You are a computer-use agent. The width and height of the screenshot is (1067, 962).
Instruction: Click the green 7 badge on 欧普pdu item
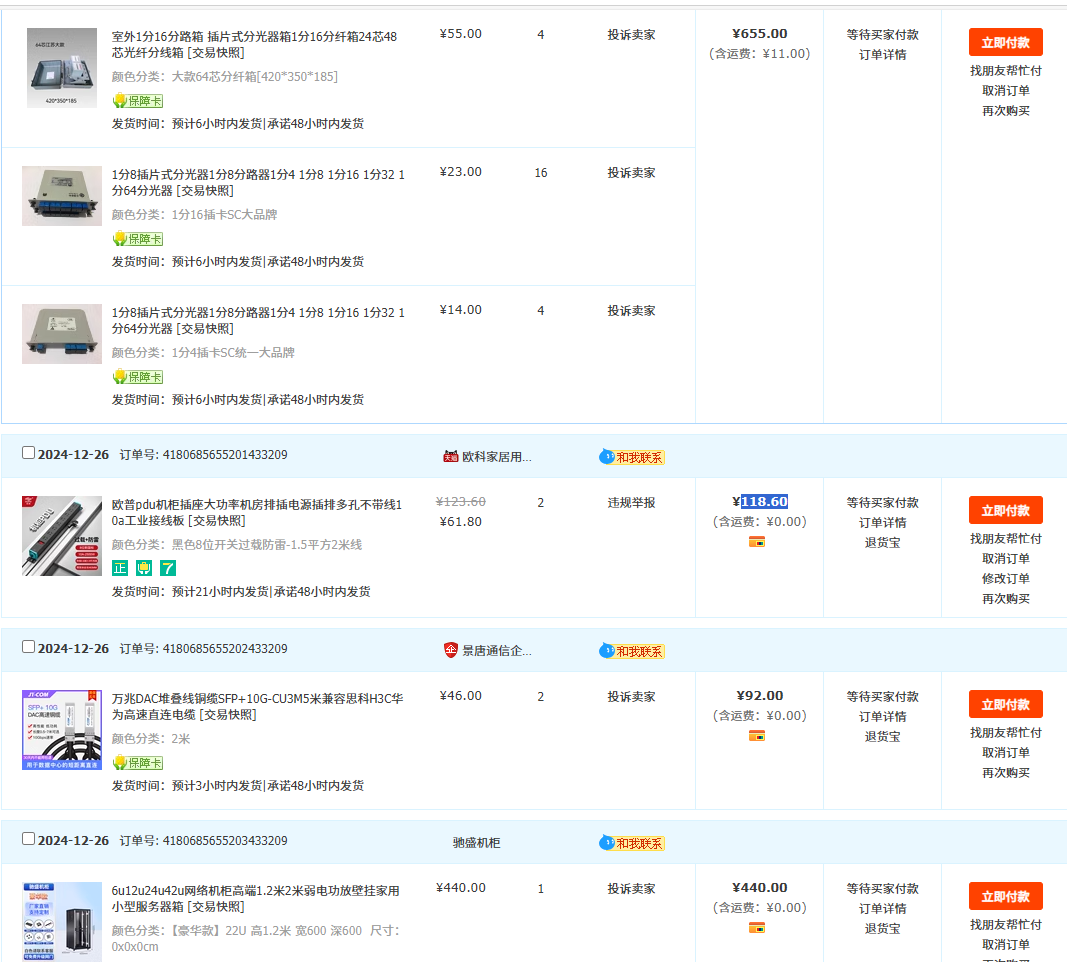[168, 568]
